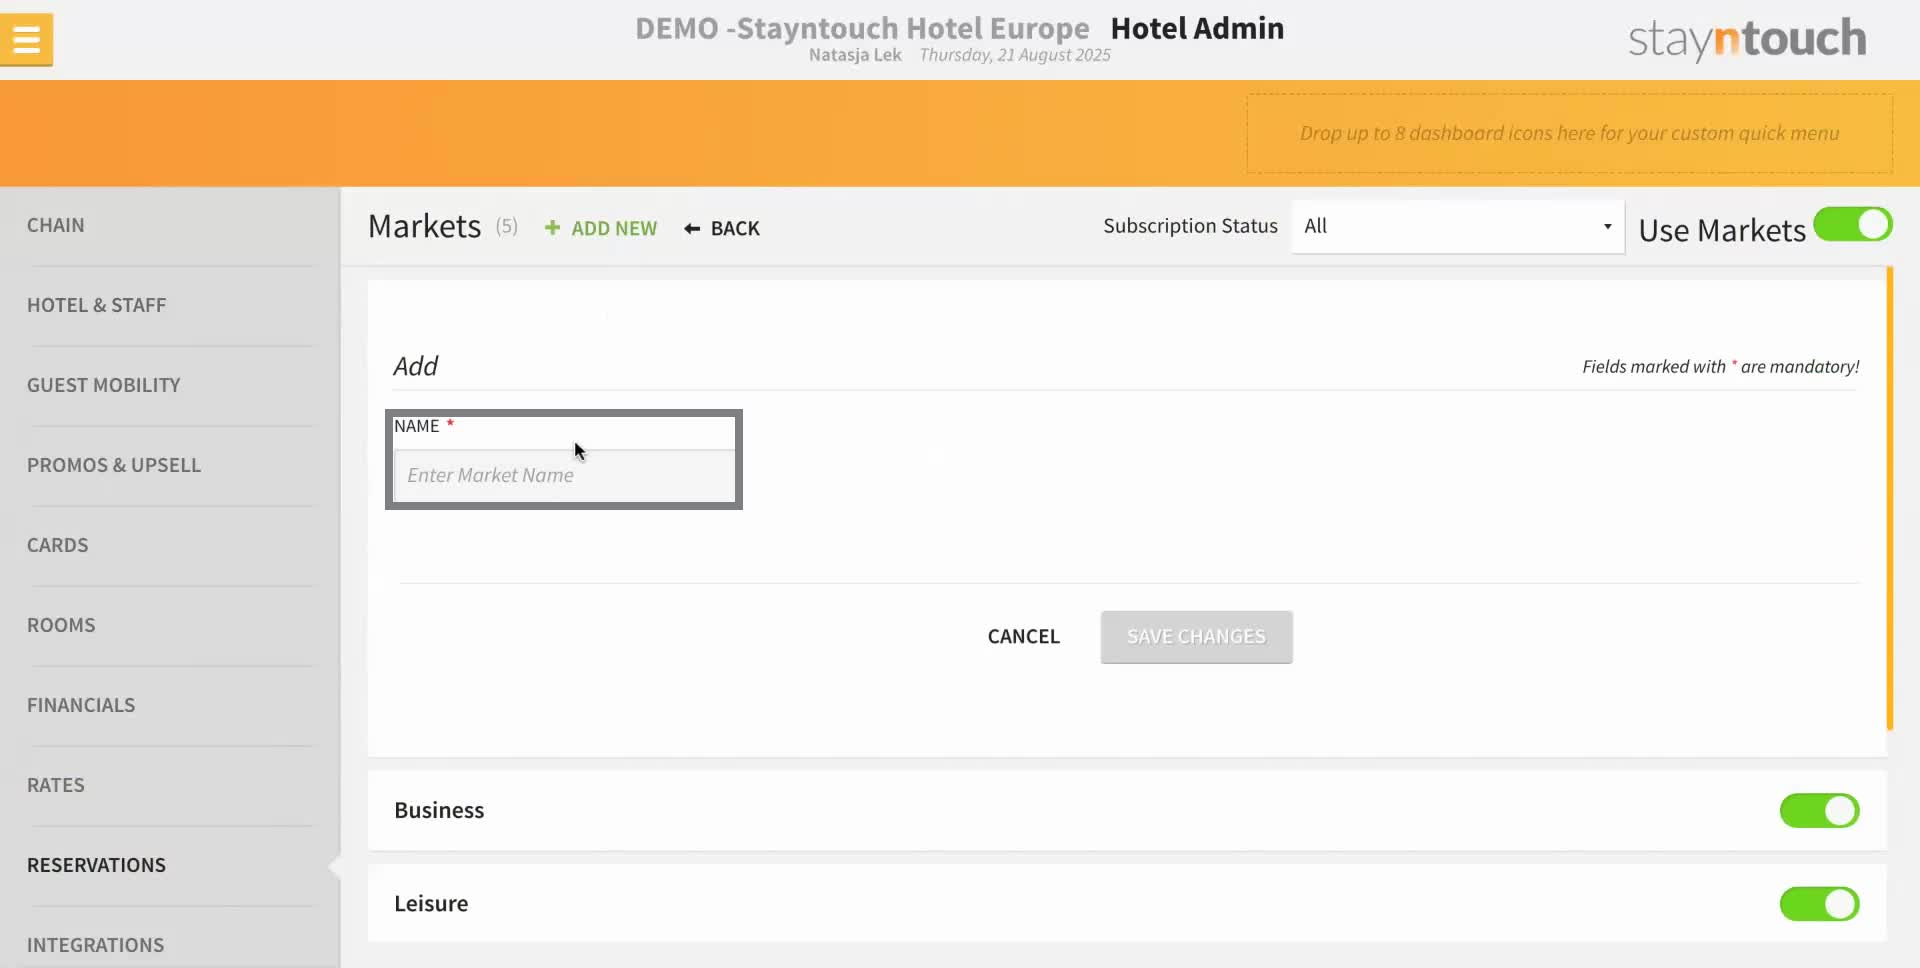Open the Financials section

pyautogui.click(x=81, y=705)
